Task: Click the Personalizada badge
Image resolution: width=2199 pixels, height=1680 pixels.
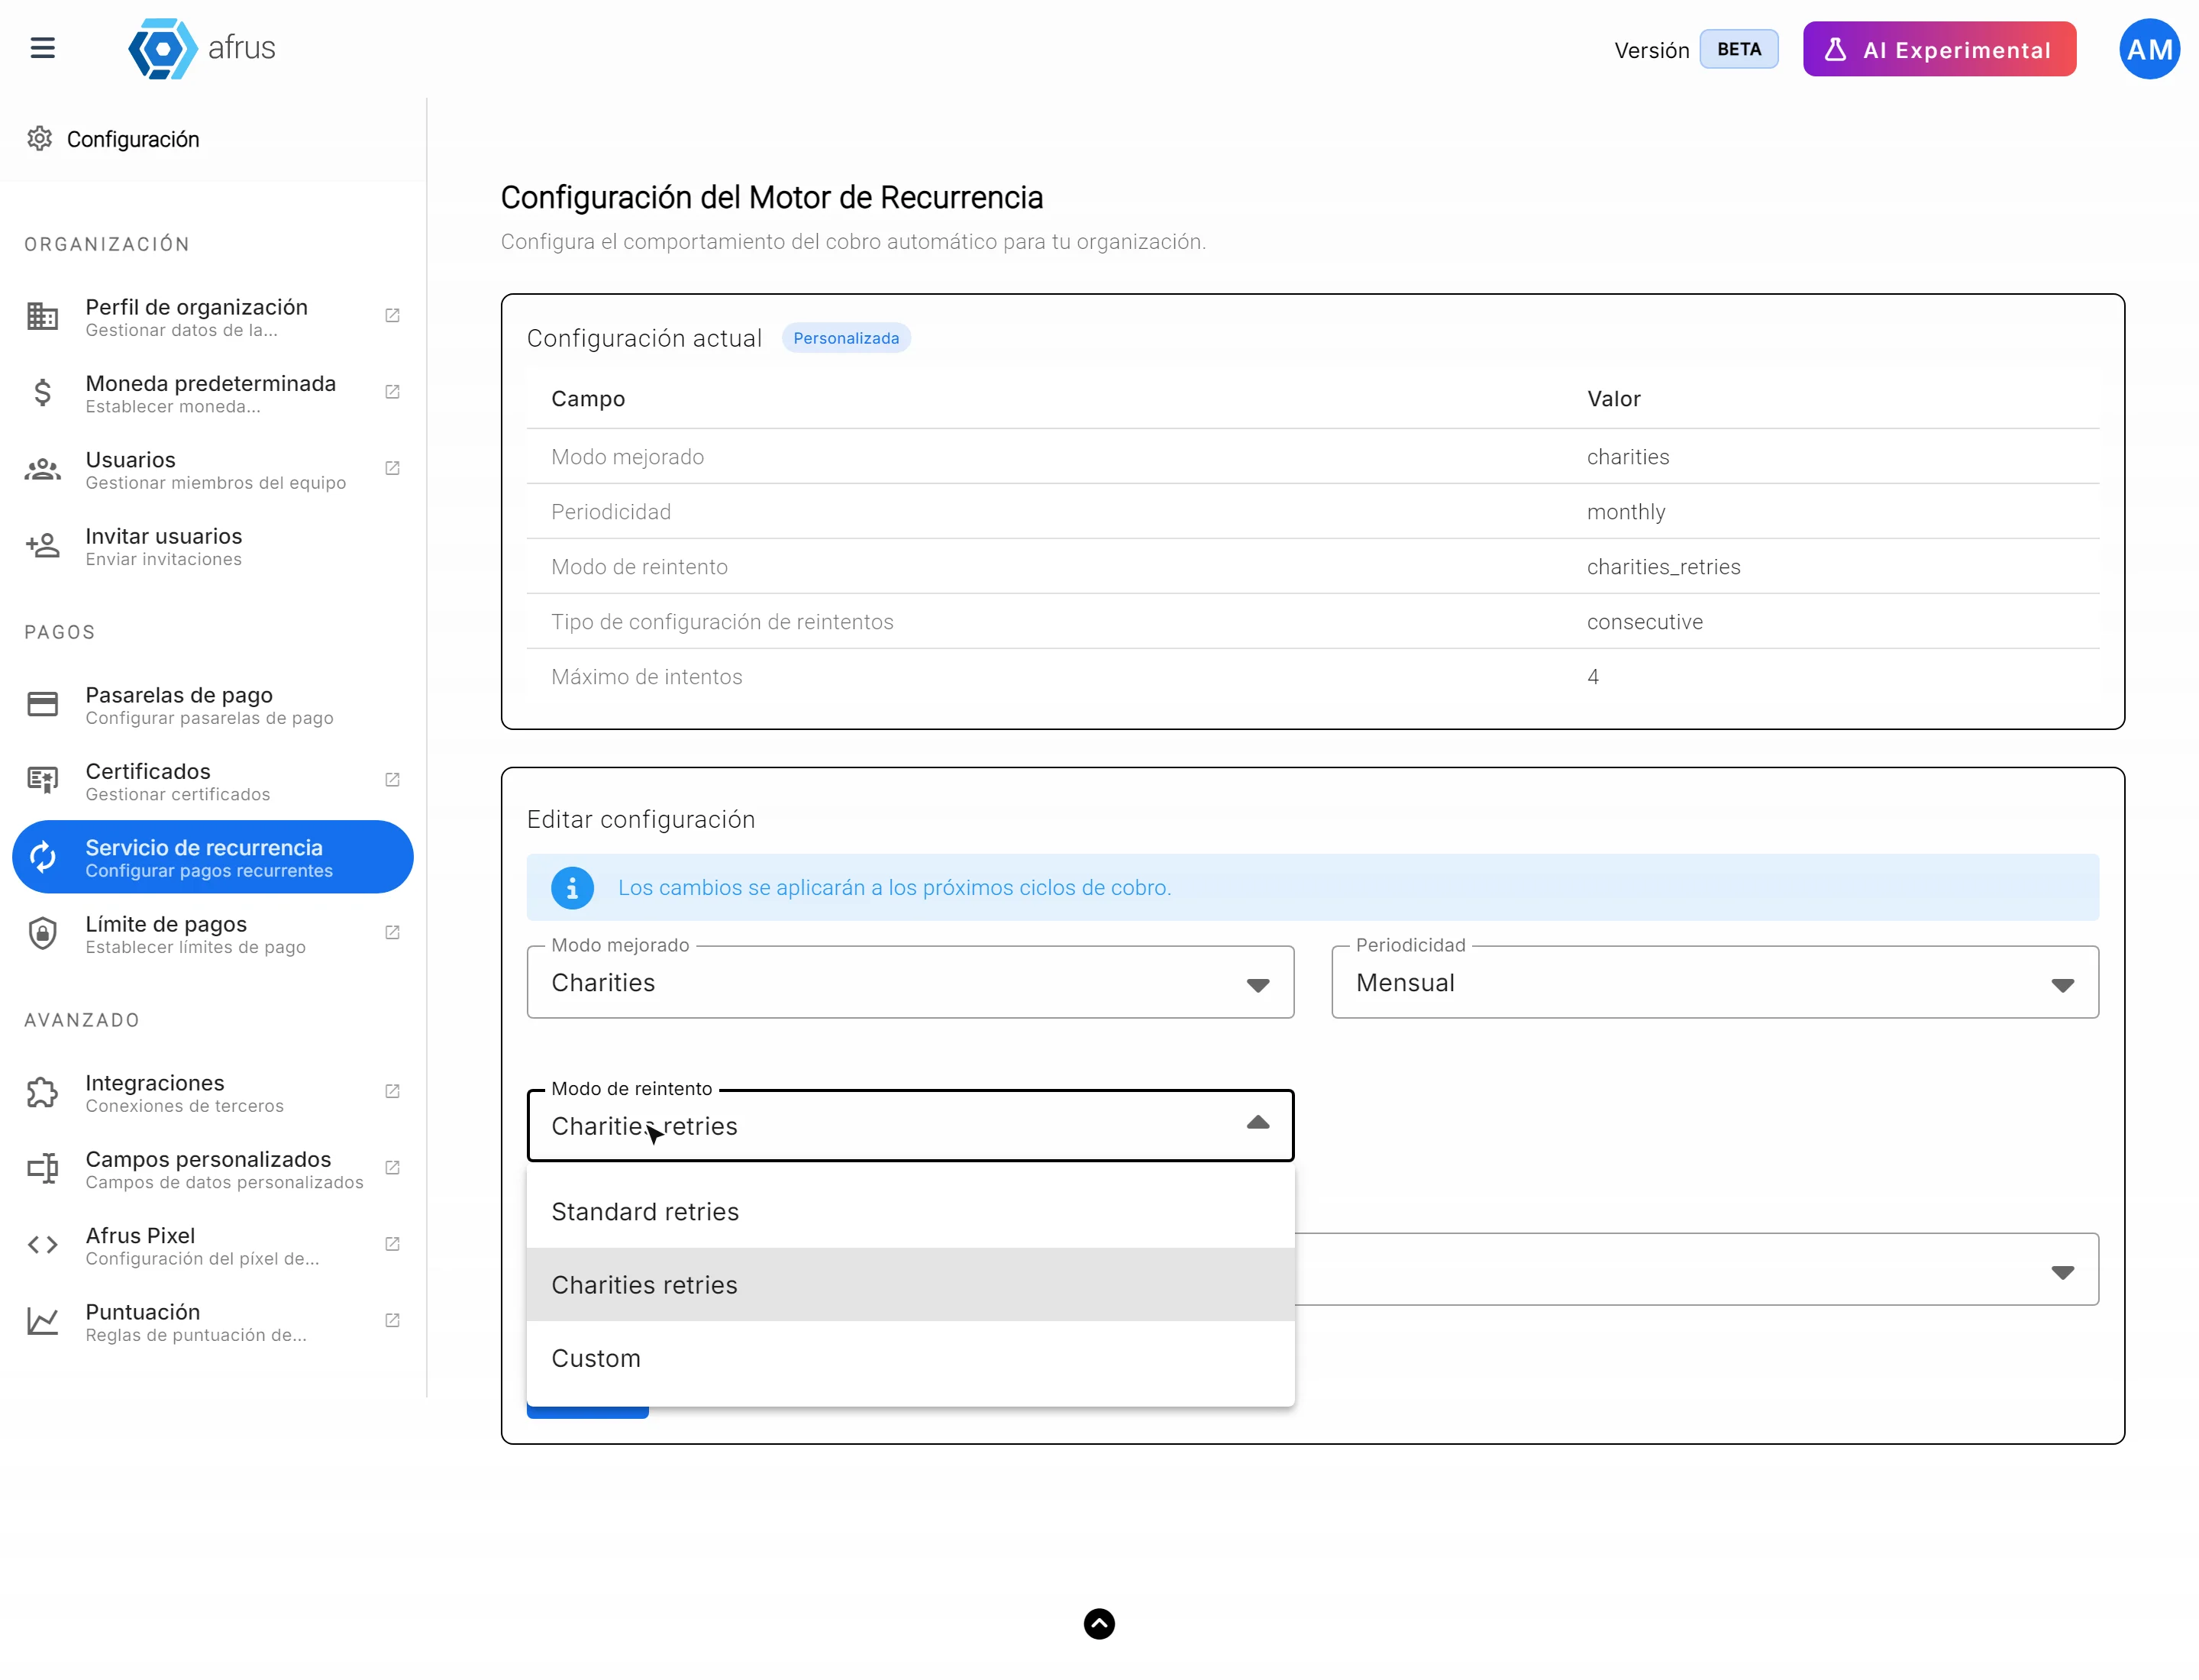Action: click(846, 338)
